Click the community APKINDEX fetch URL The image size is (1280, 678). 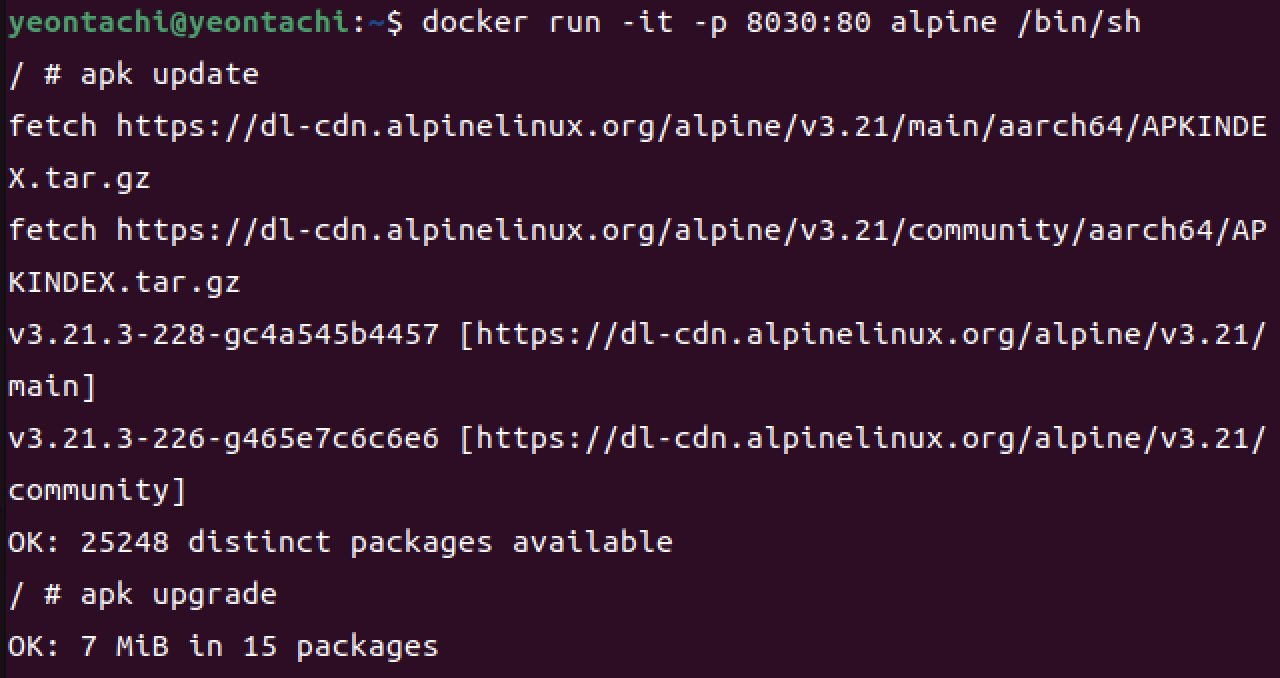tap(692, 230)
